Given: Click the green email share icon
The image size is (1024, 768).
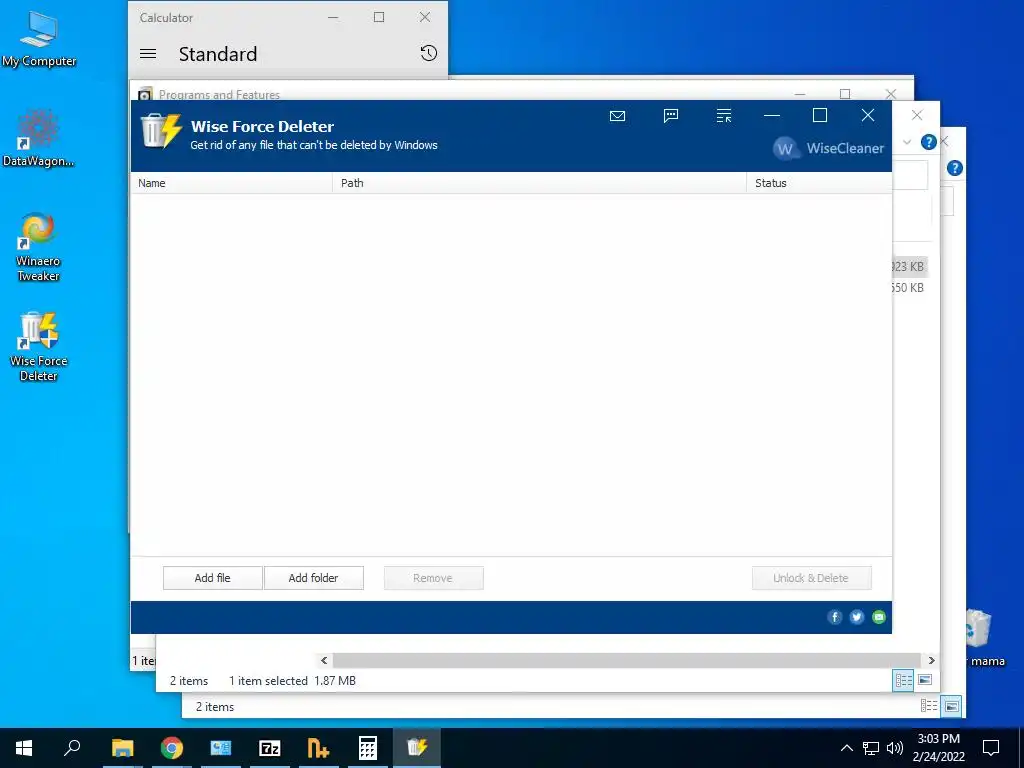Looking at the screenshot, I should tap(879, 617).
